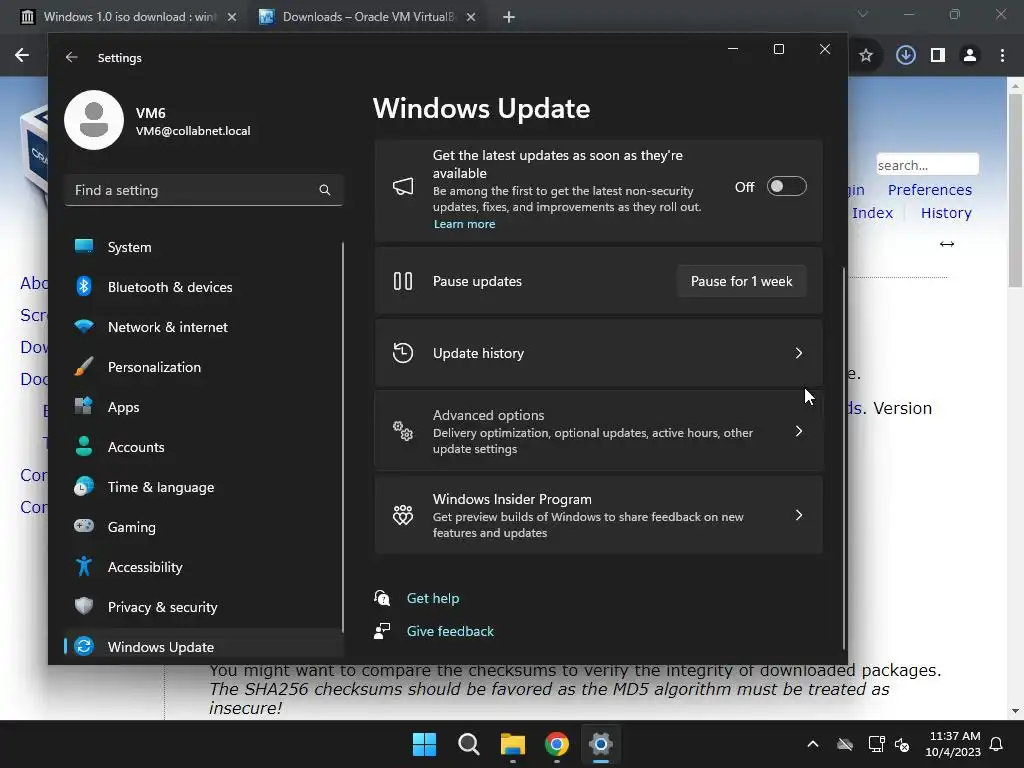Click the Advanced options gears icon
Screen dimensions: 1024x768
[x=403, y=431]
